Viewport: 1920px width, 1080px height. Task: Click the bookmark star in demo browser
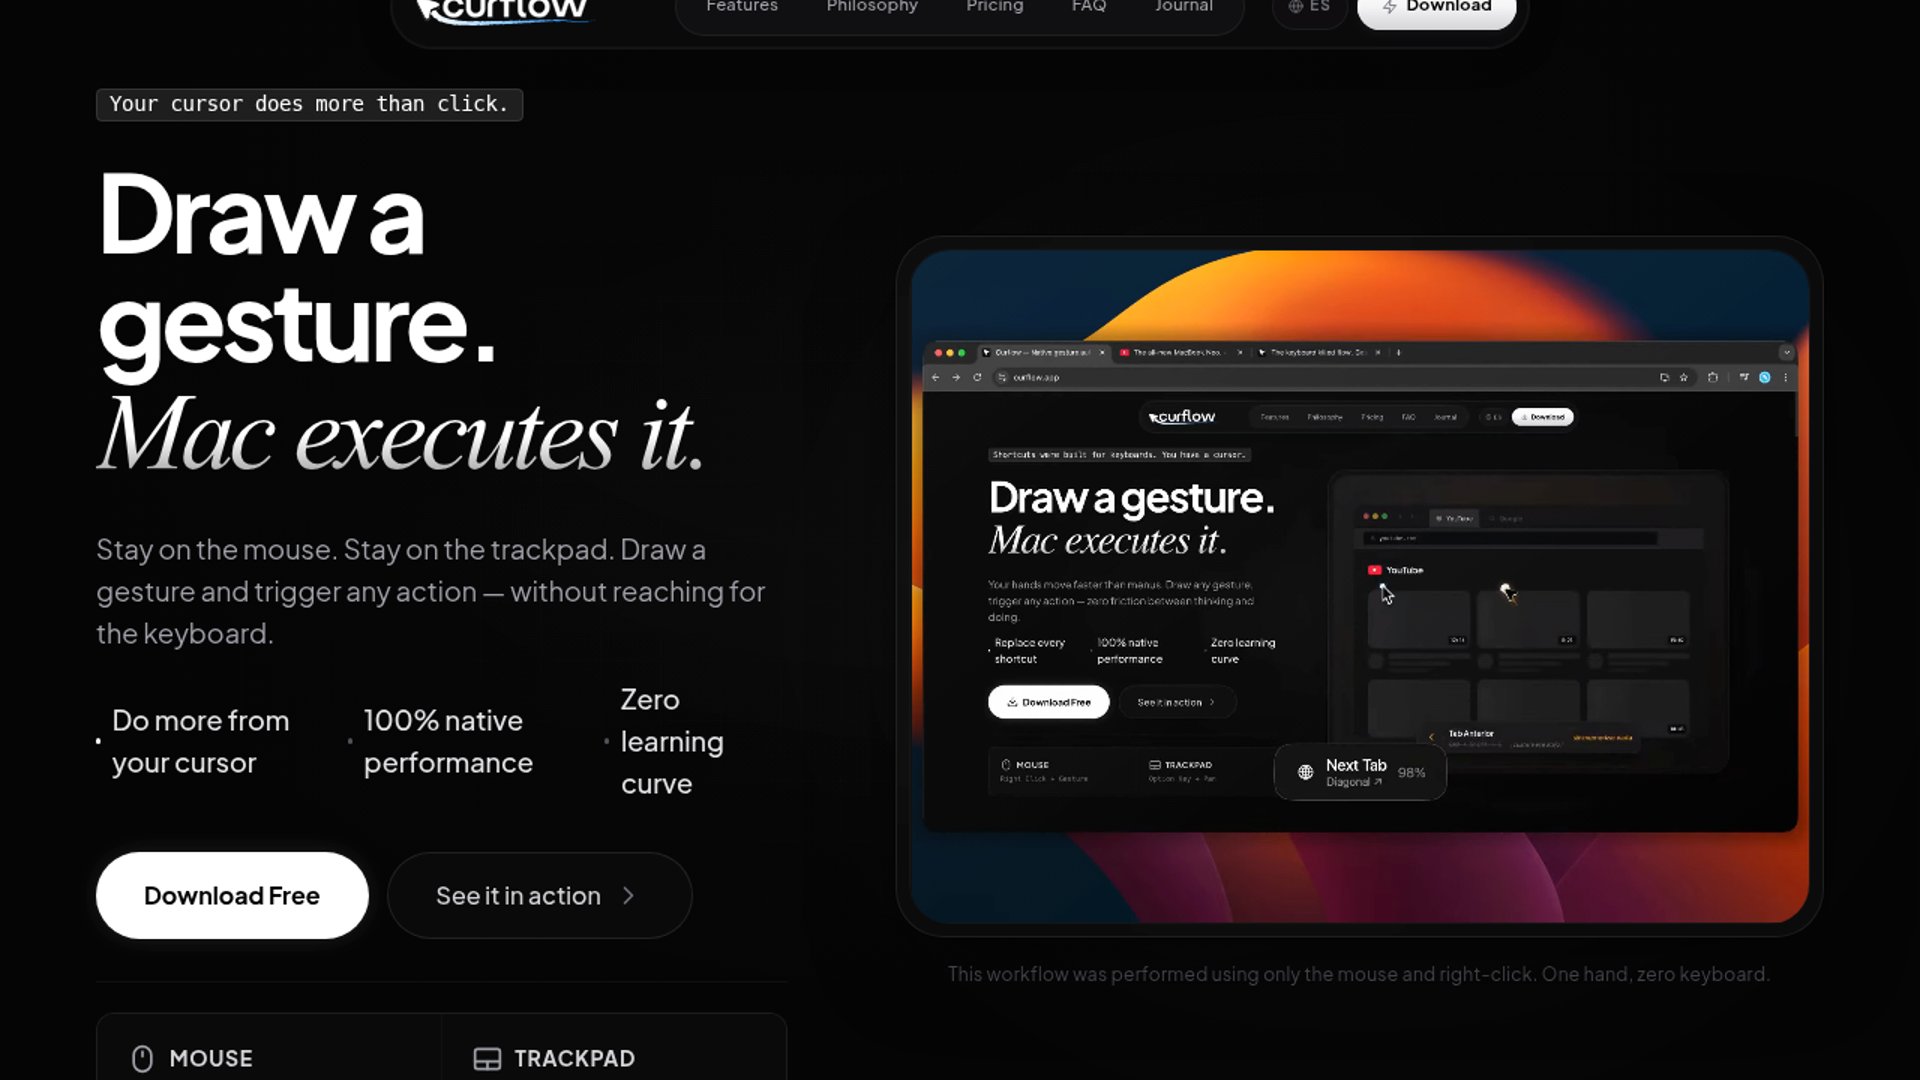(1684, 377)
